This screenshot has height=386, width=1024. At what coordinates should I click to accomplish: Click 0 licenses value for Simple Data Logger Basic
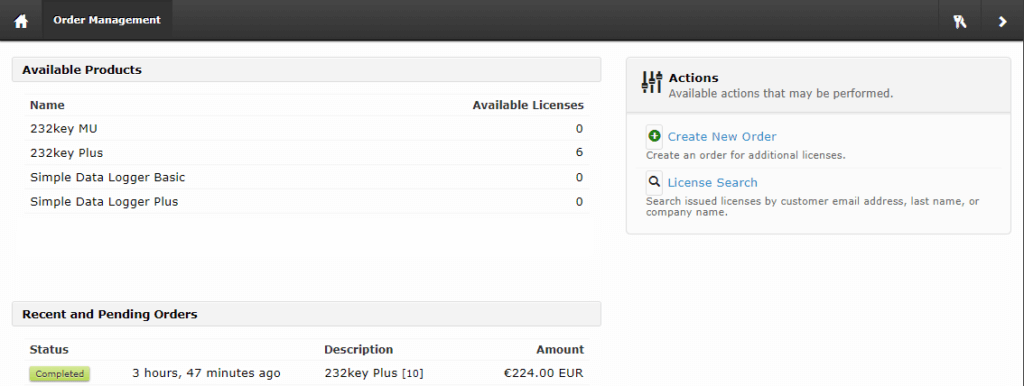[x=579, y=177]
